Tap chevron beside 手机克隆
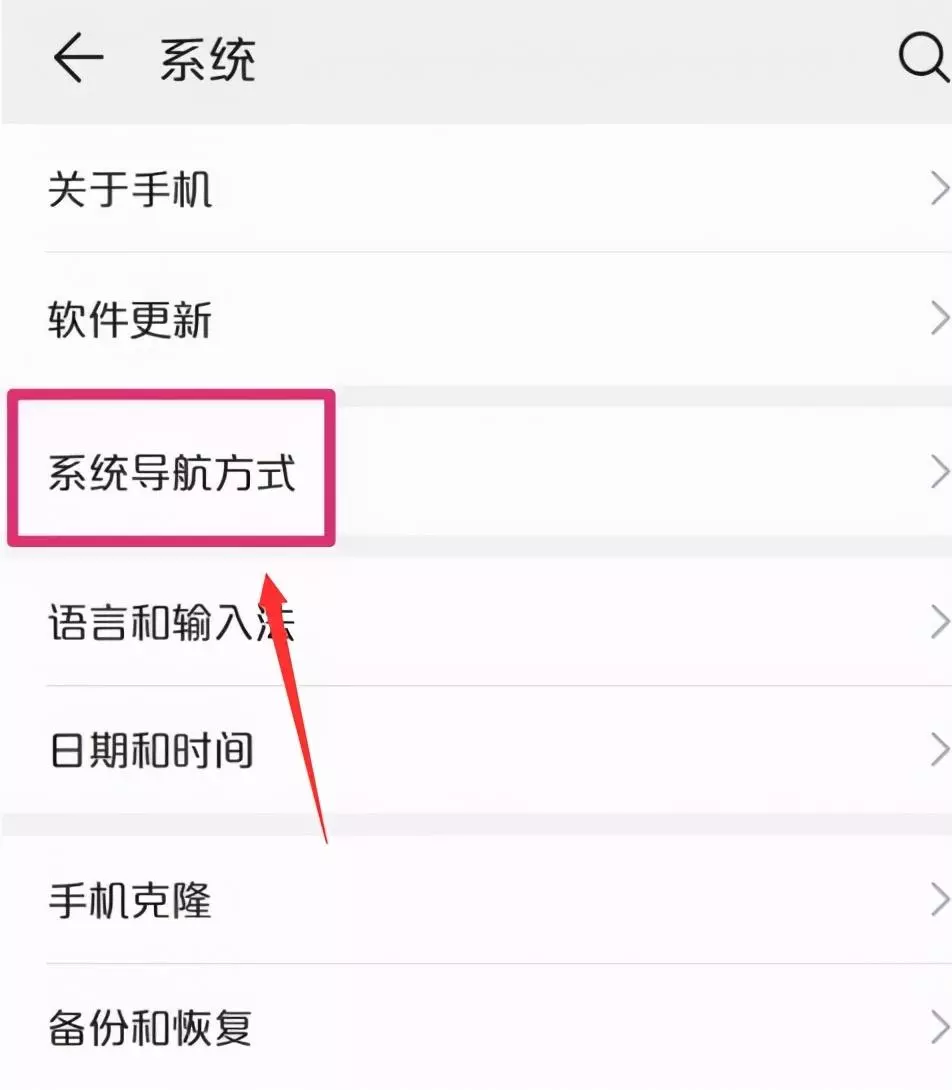This screenshot has width=952, height=1090. pos(939,900)
